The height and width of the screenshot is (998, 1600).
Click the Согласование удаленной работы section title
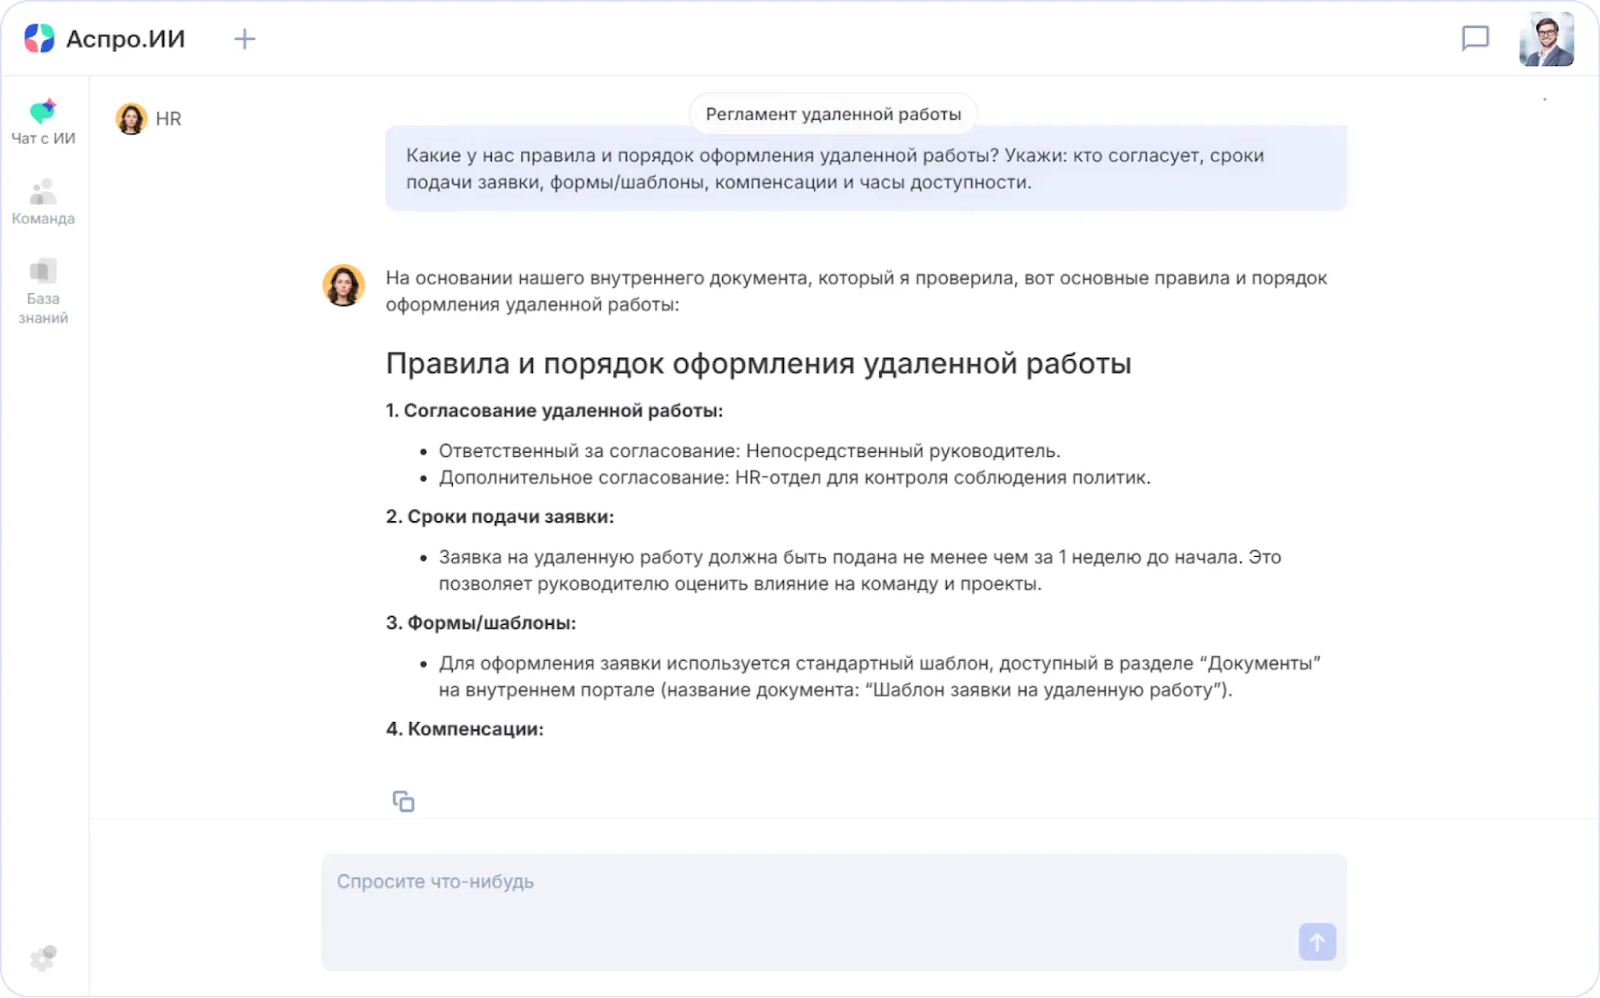coord(554,411)
